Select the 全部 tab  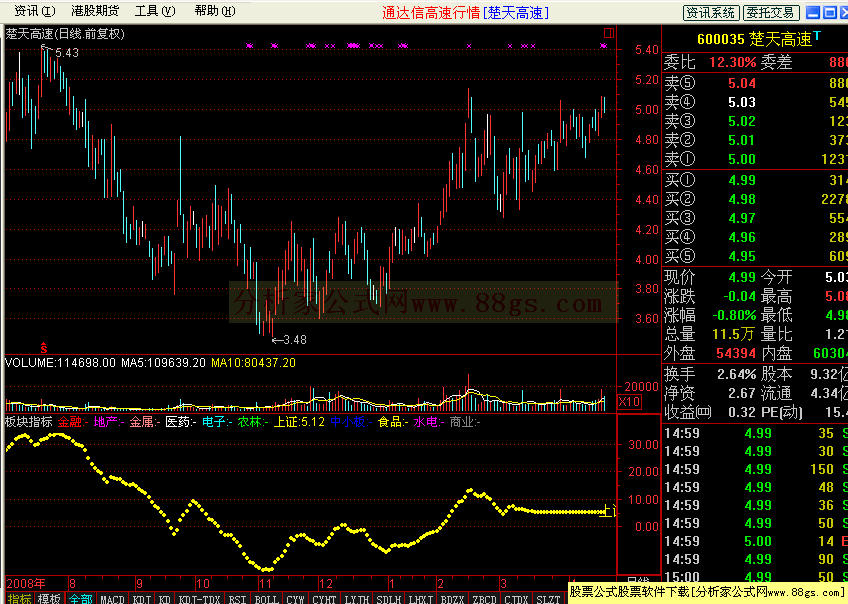pos(81,599)
